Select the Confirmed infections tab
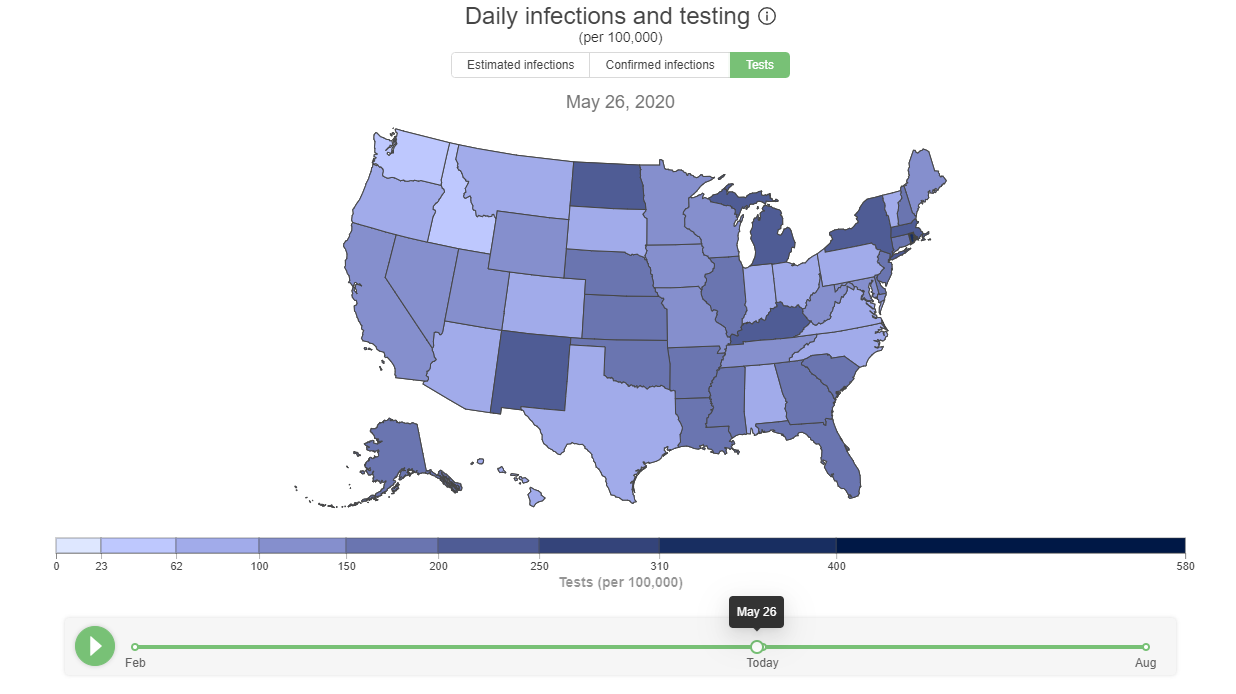 [660, 65]
